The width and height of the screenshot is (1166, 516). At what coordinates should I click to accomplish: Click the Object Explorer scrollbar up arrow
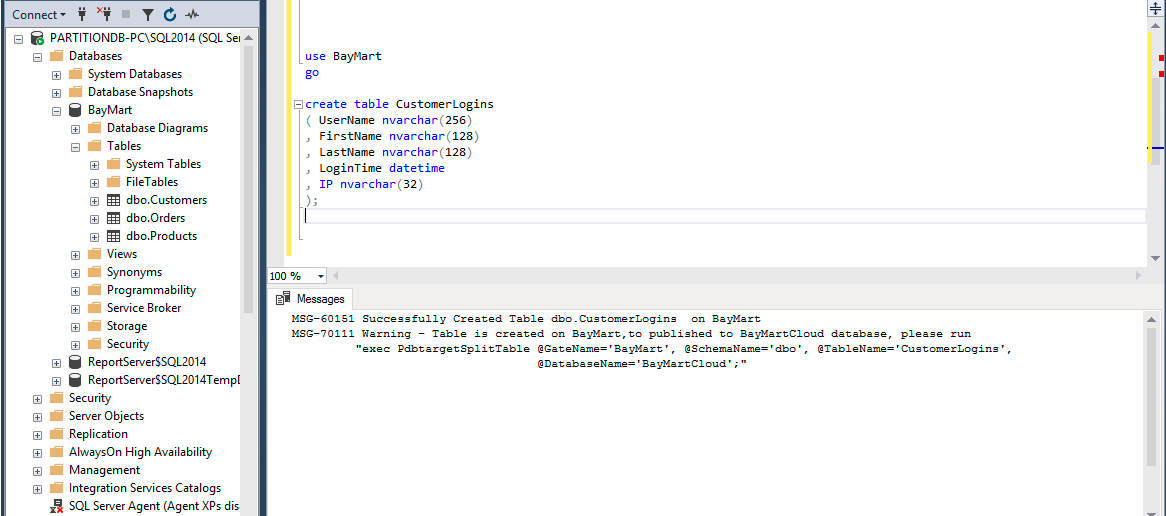click(248, 38)
